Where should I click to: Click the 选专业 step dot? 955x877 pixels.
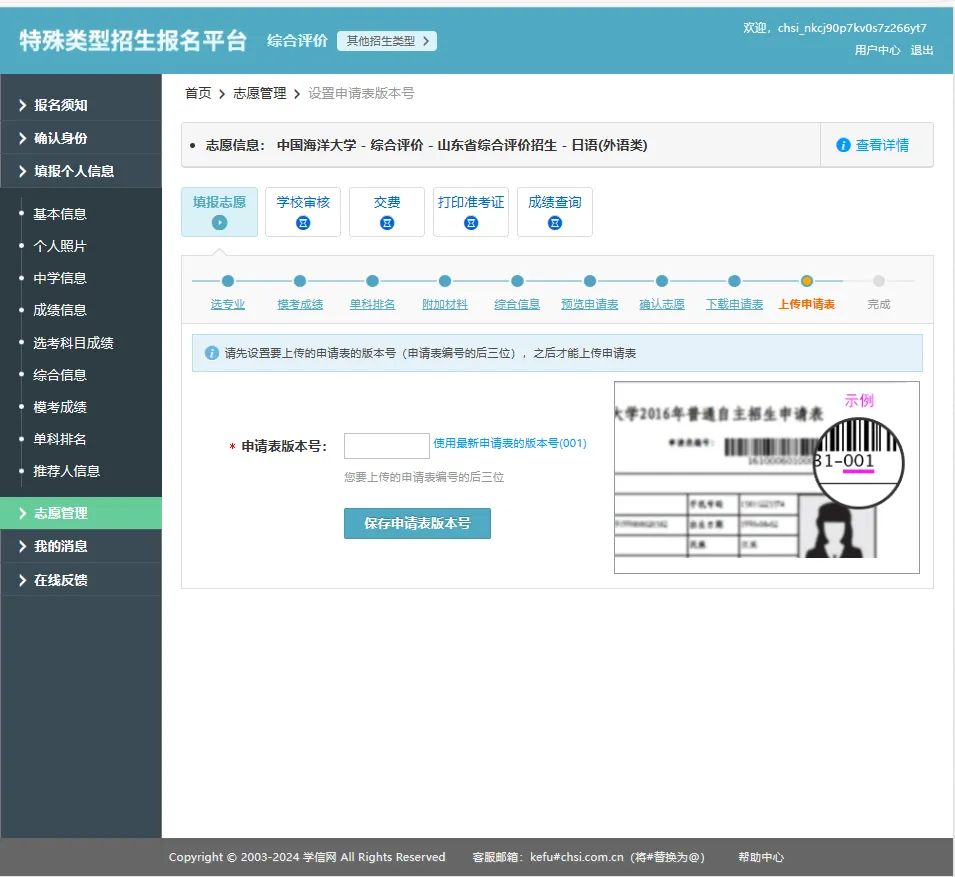pyautogui.click(x=228, y=281)
